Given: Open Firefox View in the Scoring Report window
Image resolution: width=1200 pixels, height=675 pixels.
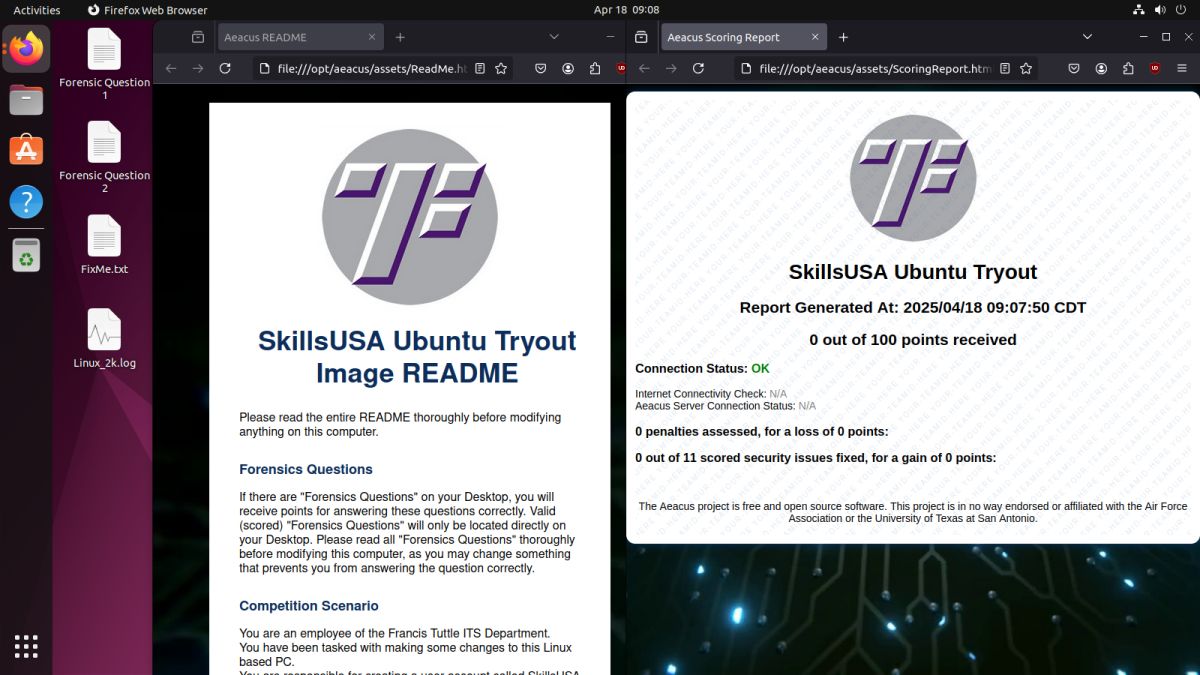Looking at the screenshot, I should (641, 37).
